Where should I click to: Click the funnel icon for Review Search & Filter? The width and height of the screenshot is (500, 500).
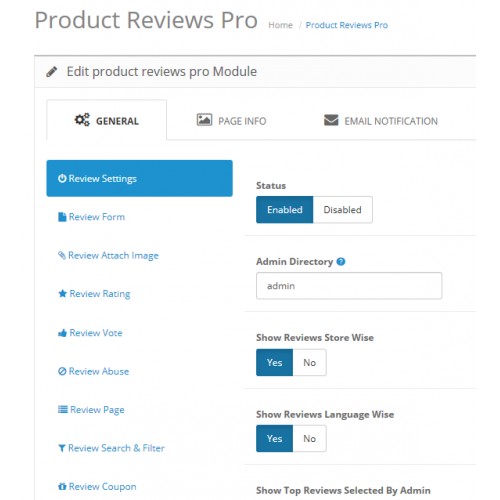pyautogui.click(x=62, y=448)
